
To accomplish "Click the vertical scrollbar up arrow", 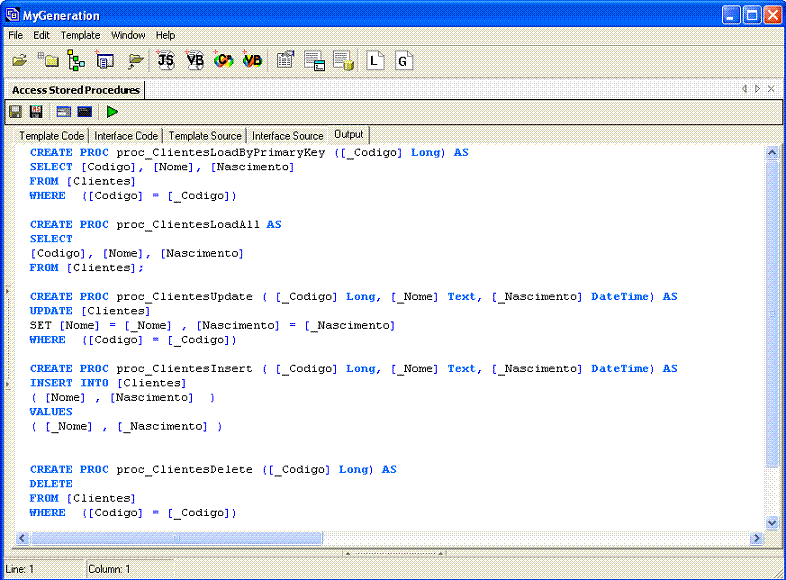I will click(x=772, y=152).
